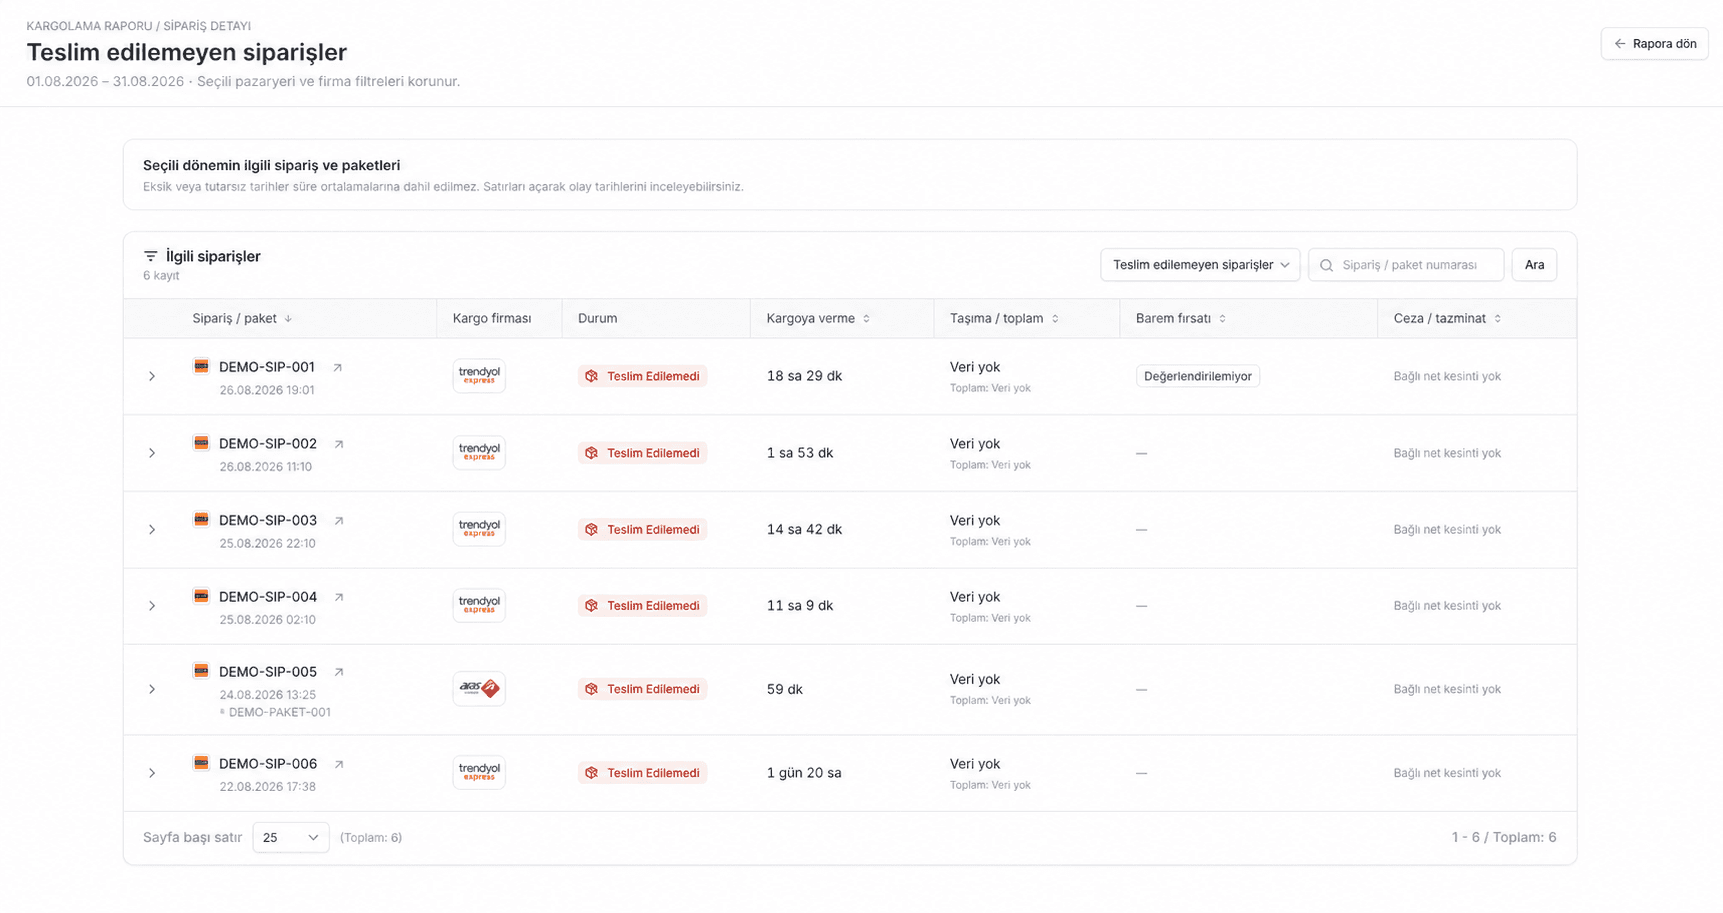Click Trendyol Express logo in DEMO-SIP-006 row
This screenshot has width=1723, height=913.
click(479, 772)
